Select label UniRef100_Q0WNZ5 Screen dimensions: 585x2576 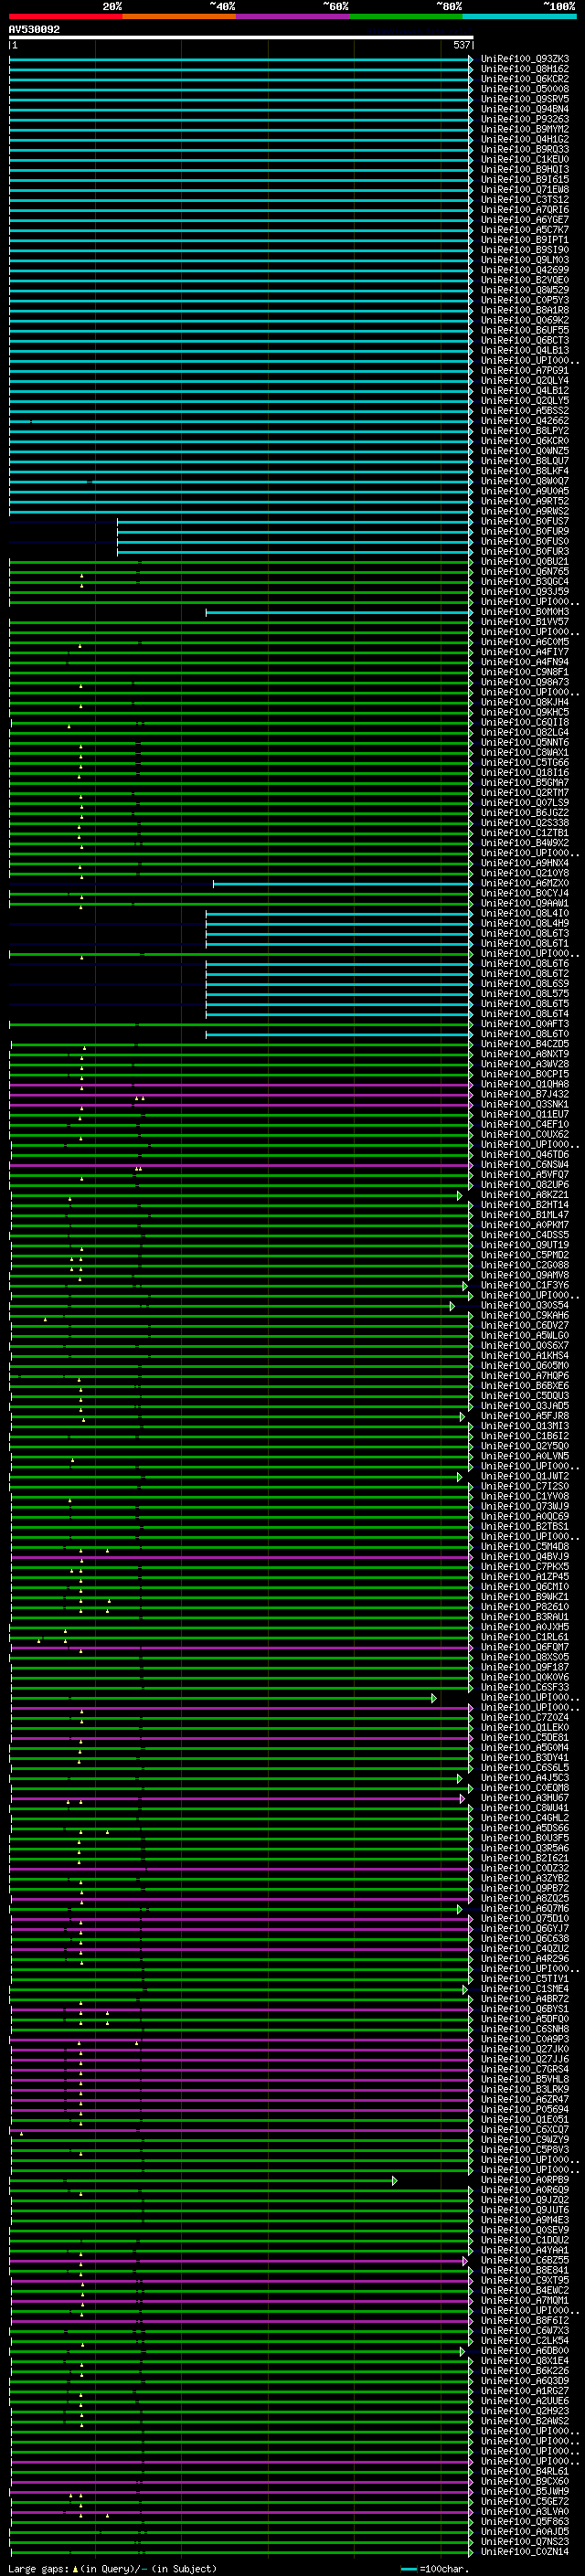pos(525,451)
